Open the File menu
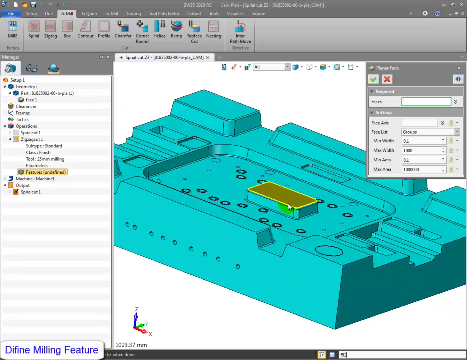The width and height of the screenshot is (467, 360). 11,13
